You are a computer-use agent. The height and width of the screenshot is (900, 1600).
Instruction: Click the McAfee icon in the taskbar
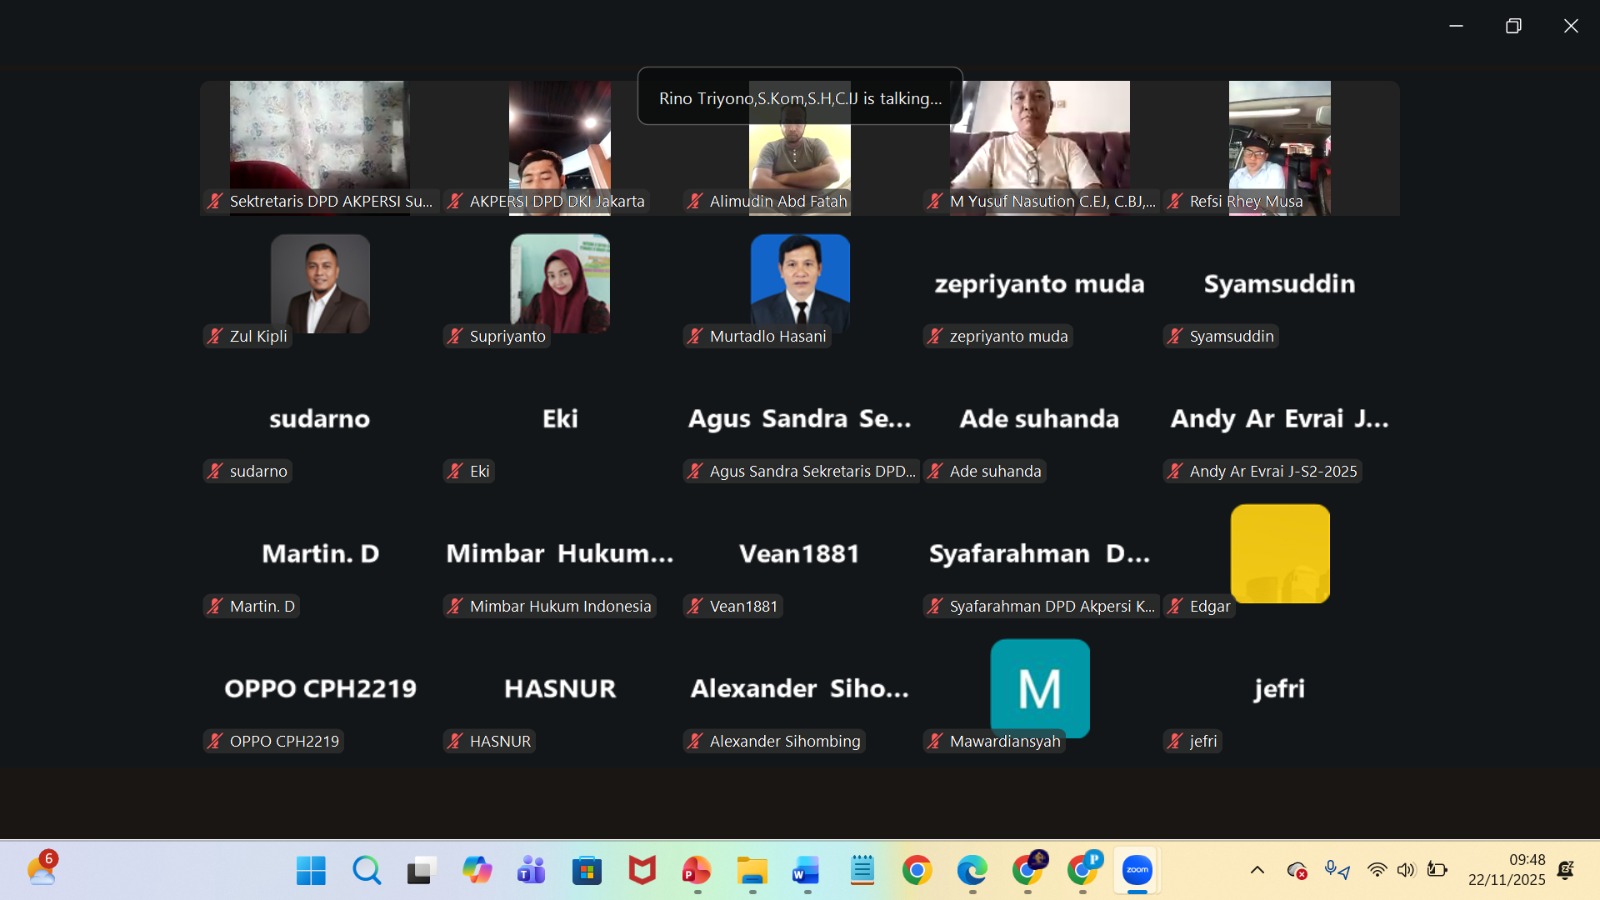[641, 870]
